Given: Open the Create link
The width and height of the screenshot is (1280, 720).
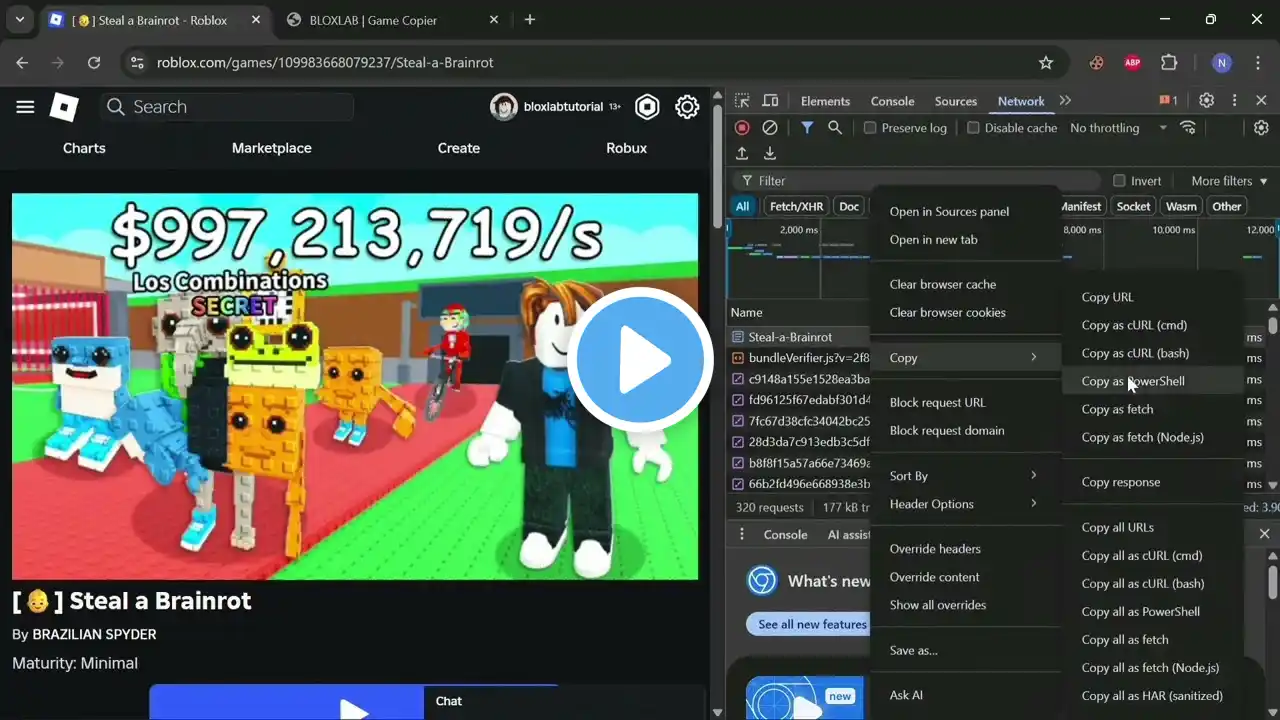Looking at the screenshot, I should pos(459,148).
